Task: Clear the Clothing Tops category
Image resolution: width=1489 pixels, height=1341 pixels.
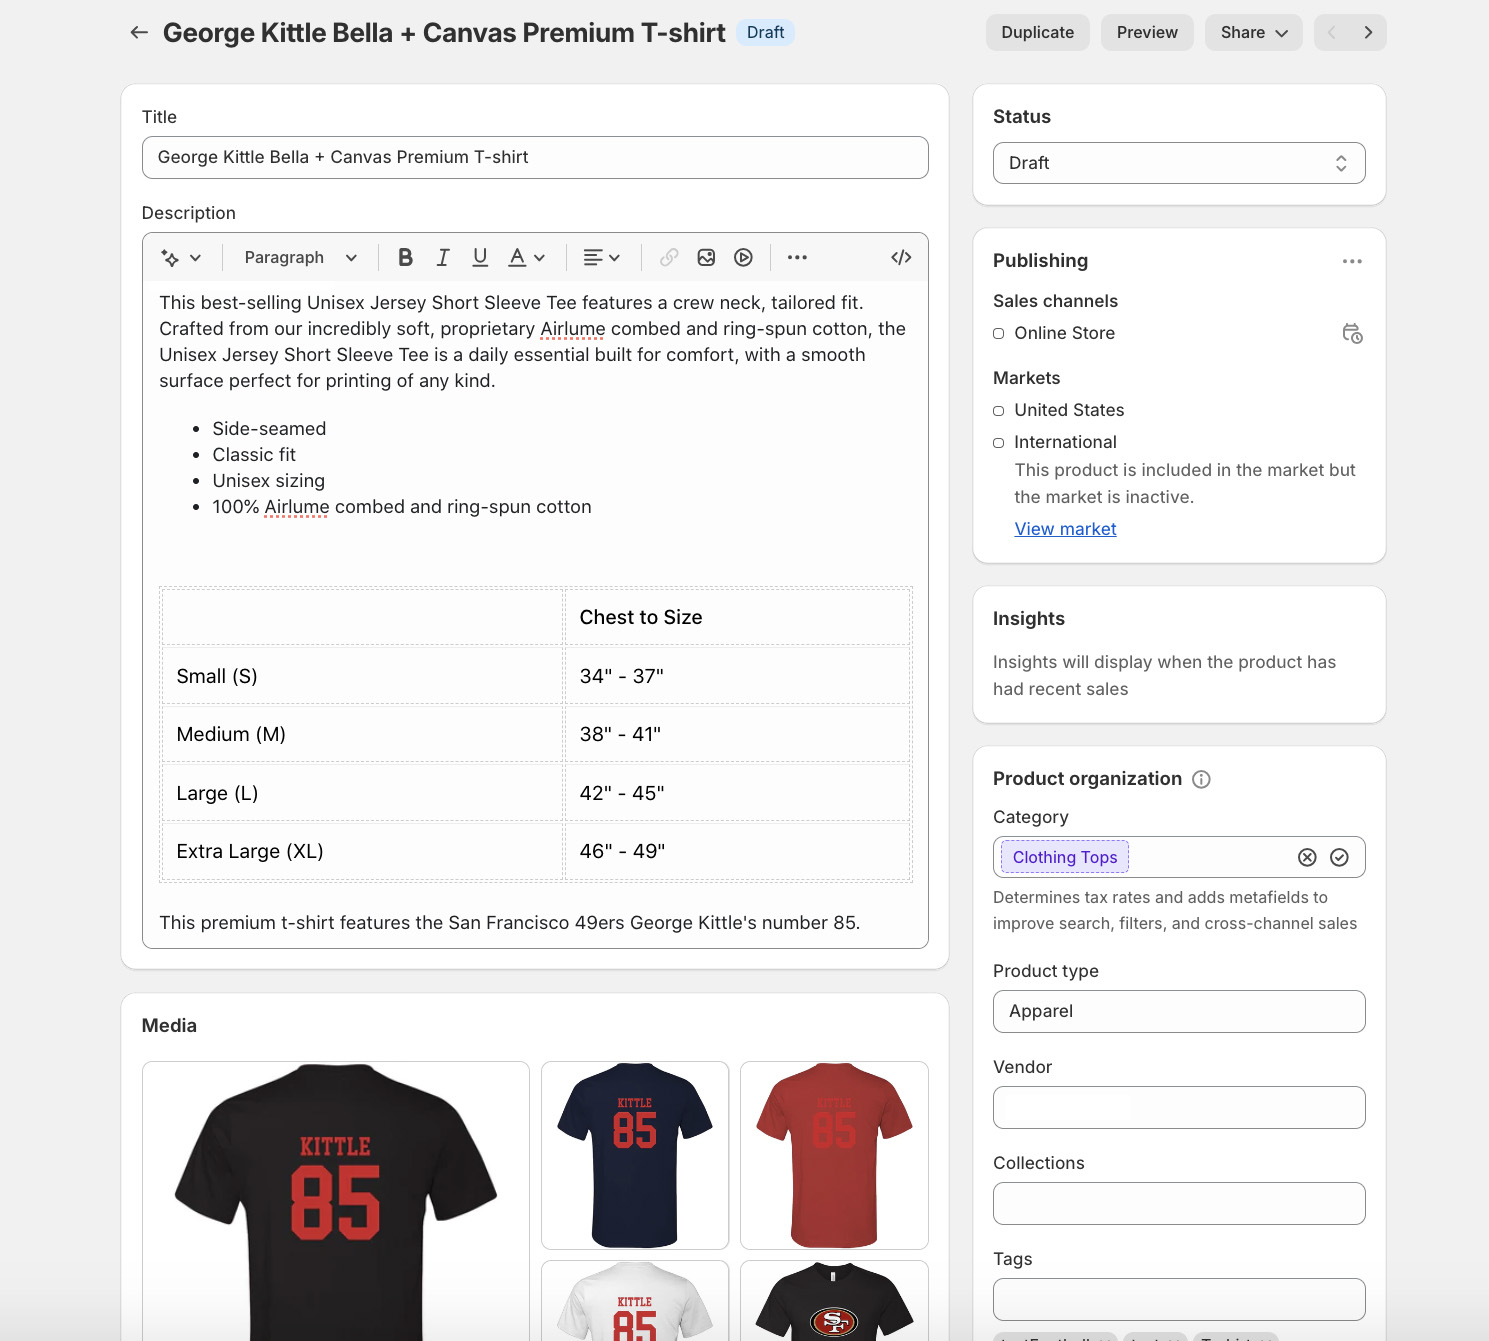Action: tap(1307, 857)
